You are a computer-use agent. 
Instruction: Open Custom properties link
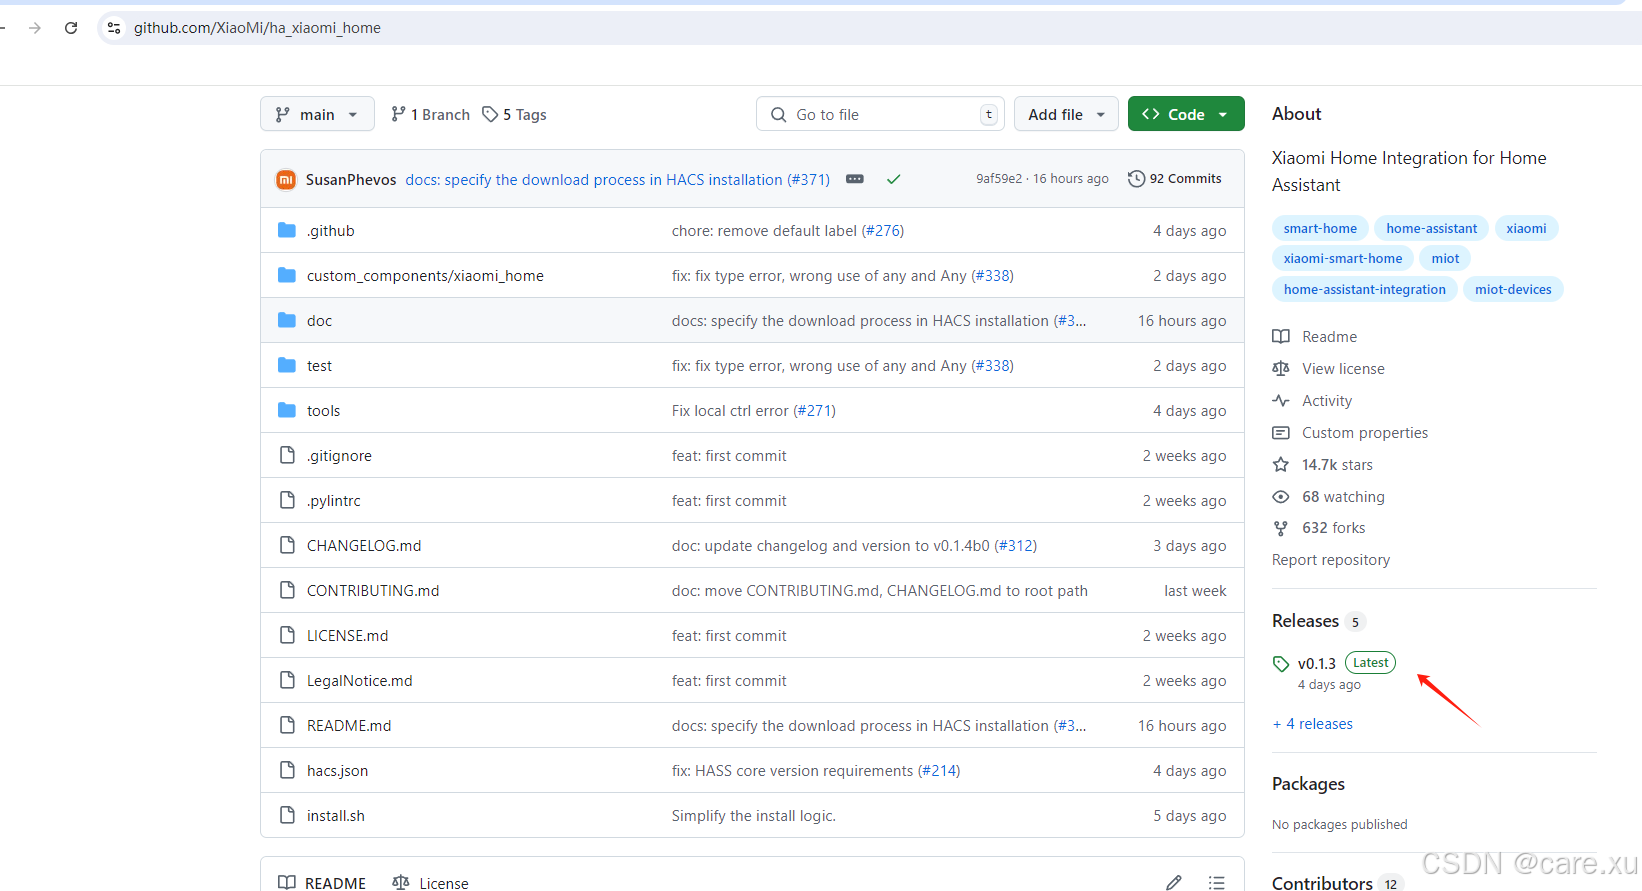(1350, 432)
